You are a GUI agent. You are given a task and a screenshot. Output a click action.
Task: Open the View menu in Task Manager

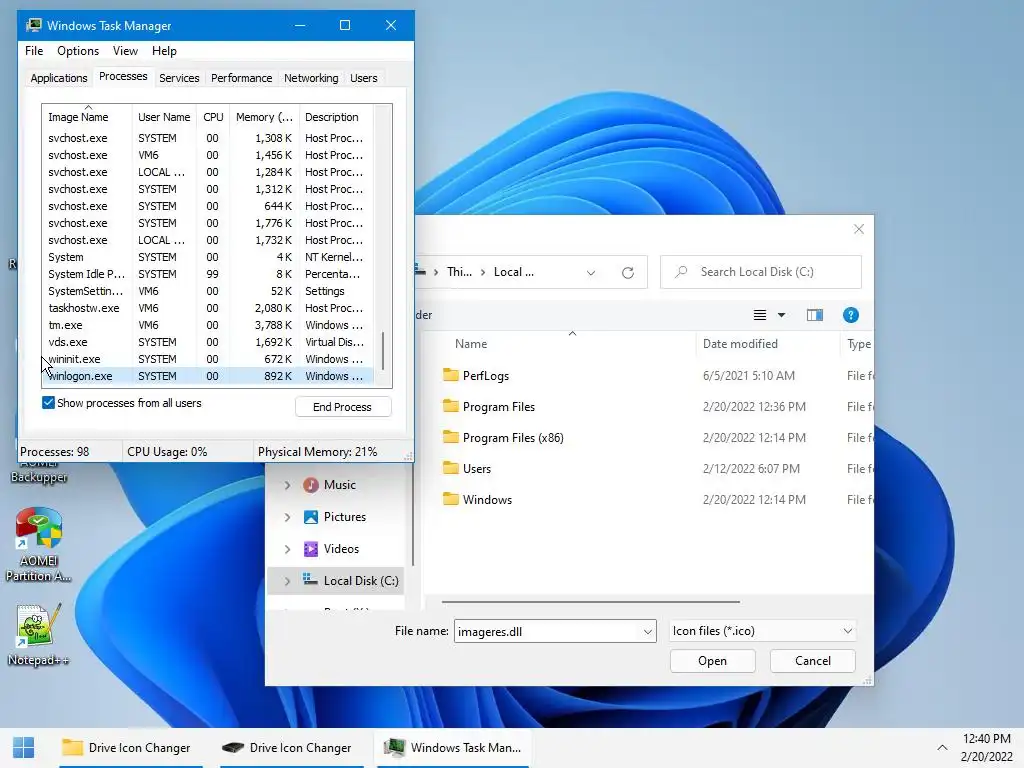tap(125, 51)
